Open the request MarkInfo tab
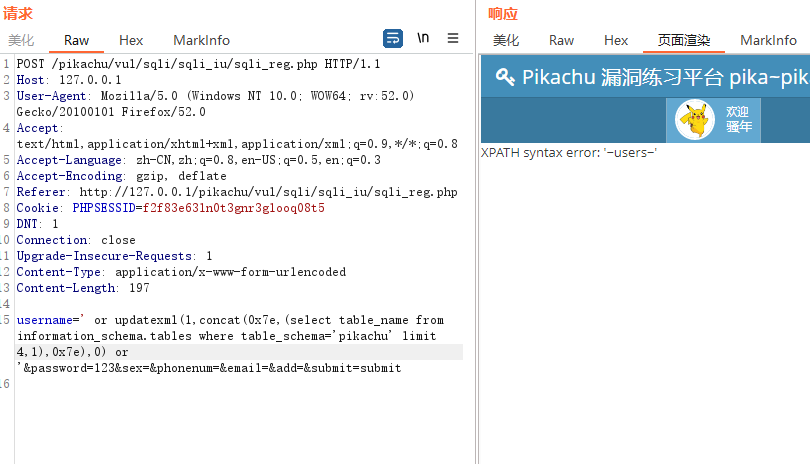The image size is (810, 464). tap(201, 40)
